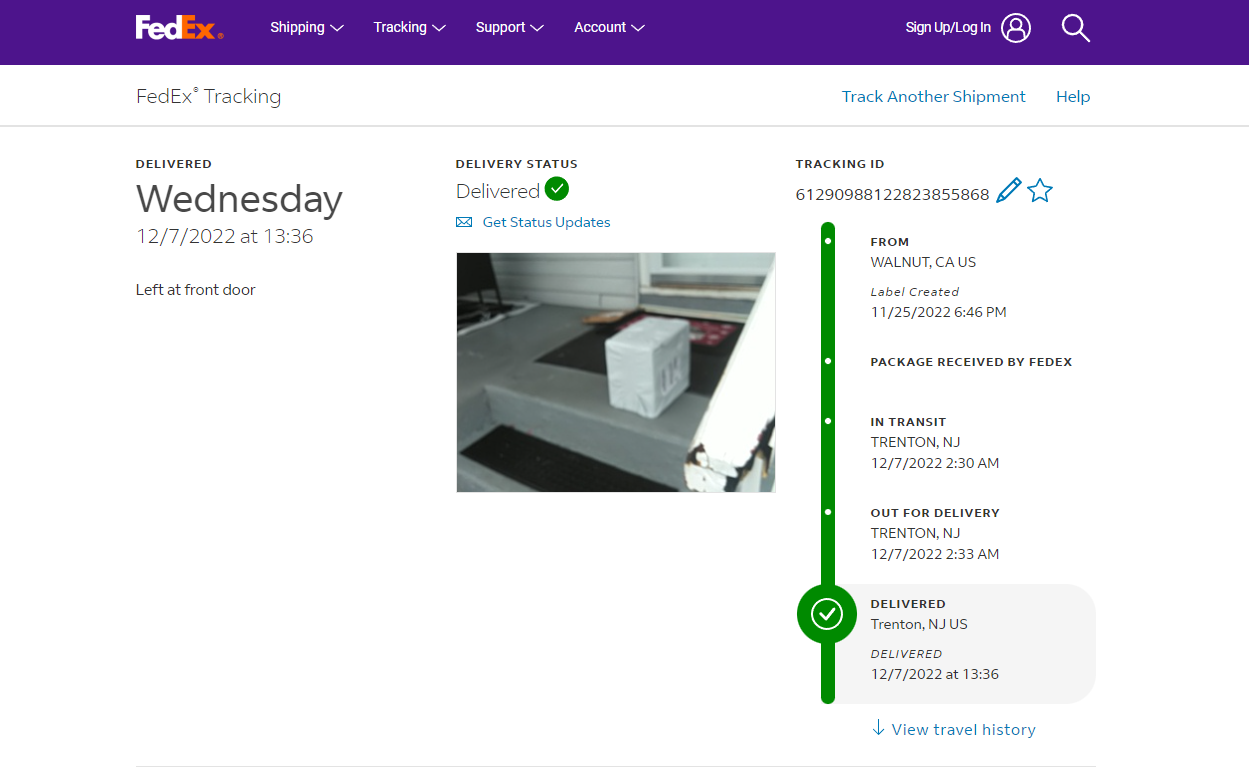Open the Account menu

pos(609,28)
